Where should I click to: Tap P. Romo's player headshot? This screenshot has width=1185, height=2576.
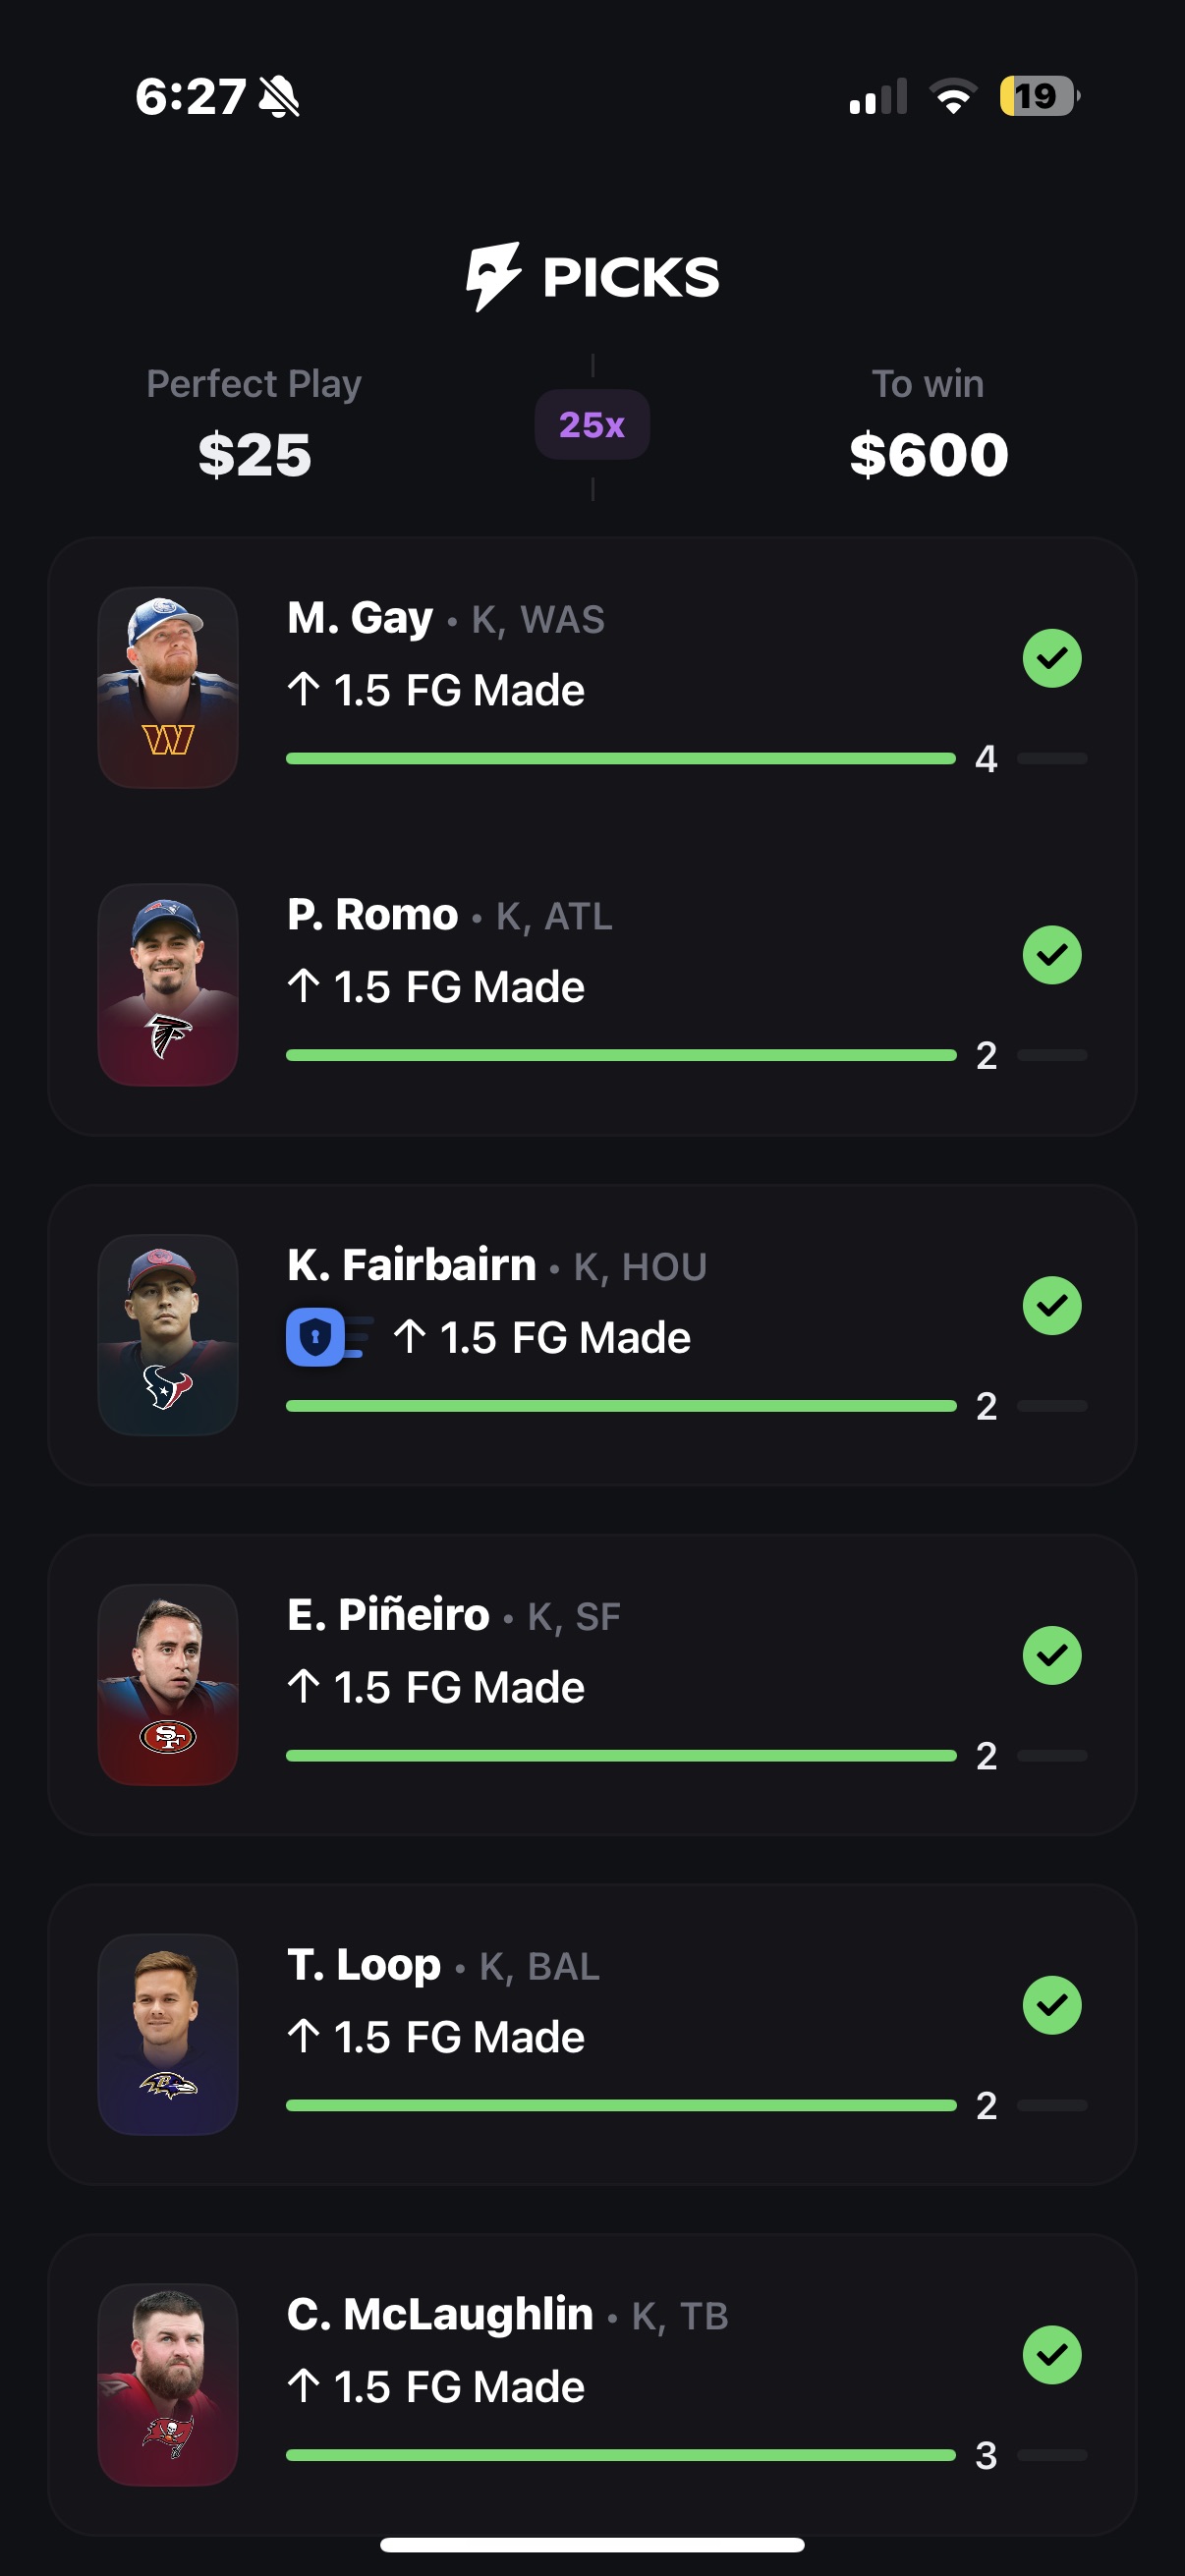tap(168, 984)
